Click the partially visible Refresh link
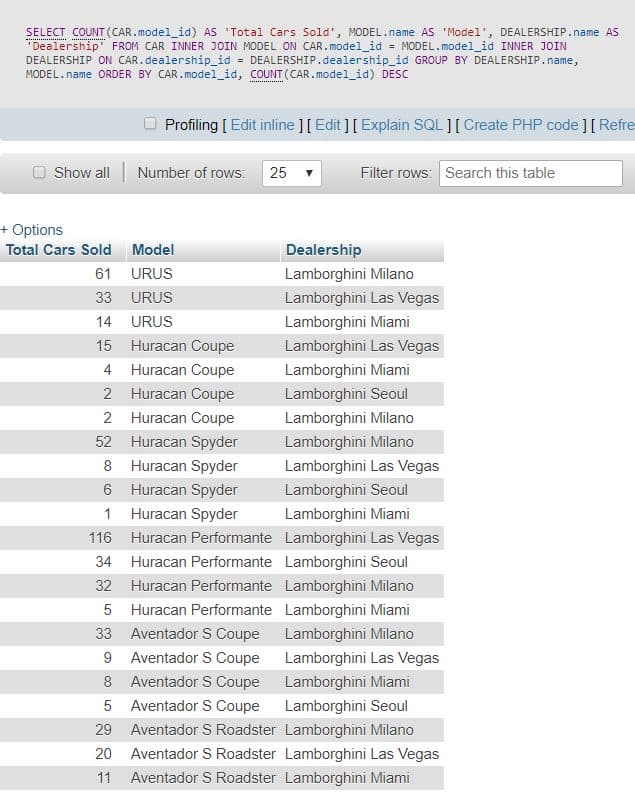 (617, 125)
